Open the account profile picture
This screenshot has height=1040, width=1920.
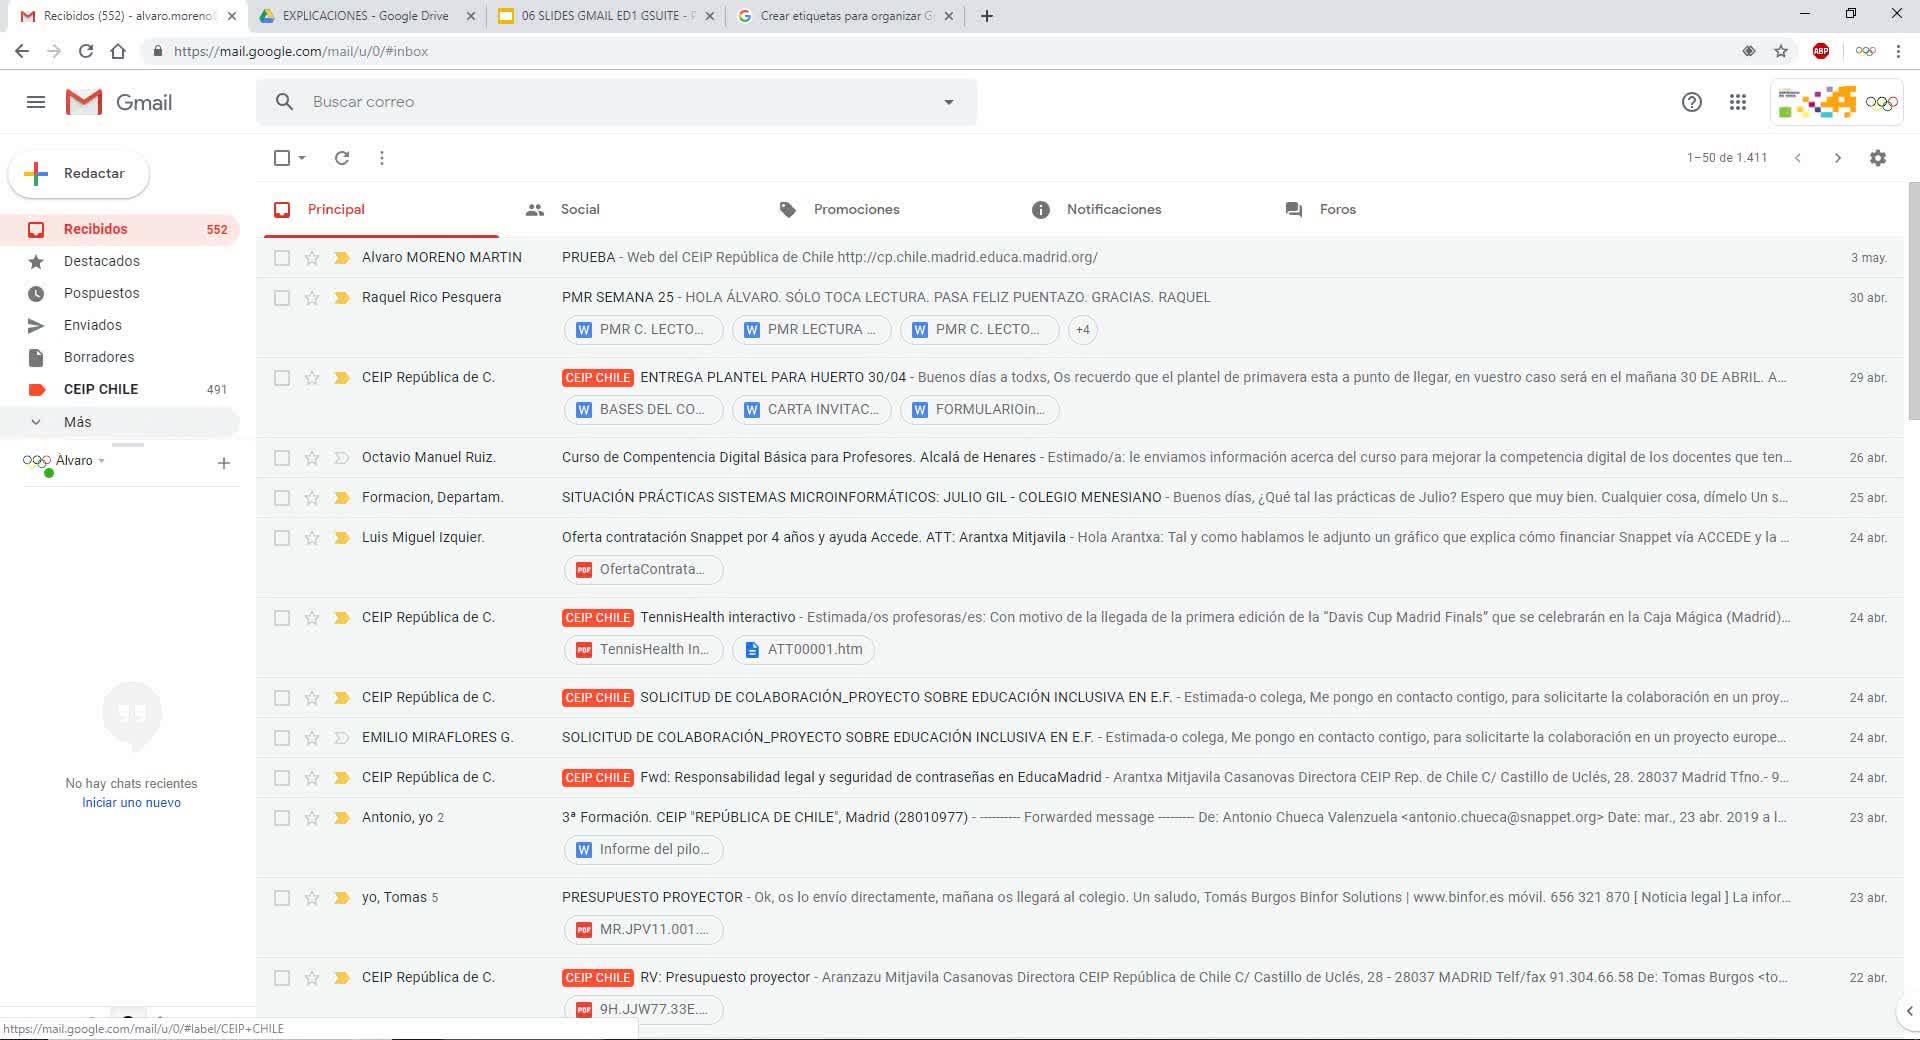tap(1882, 102)
